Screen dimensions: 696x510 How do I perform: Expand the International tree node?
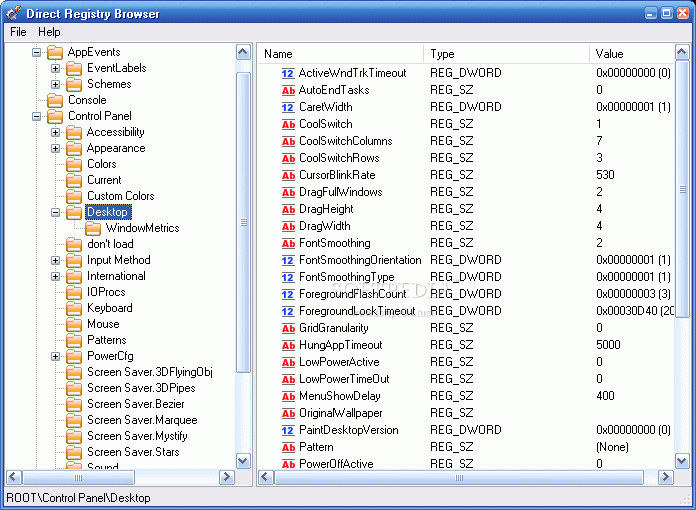coord(55,277)
